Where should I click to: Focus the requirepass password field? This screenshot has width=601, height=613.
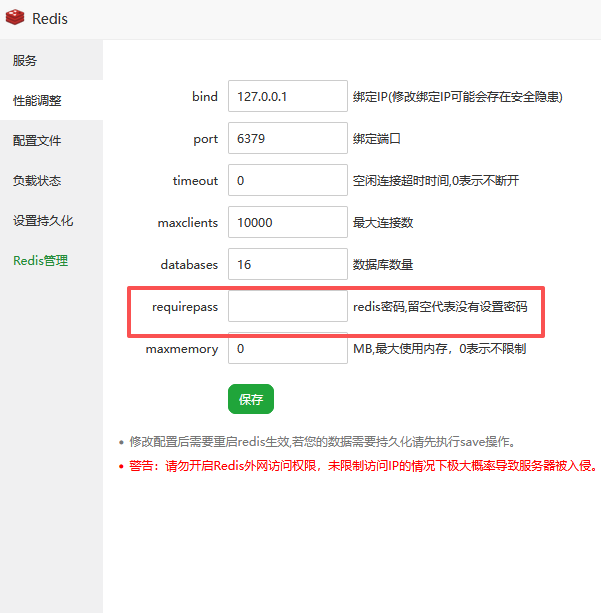(x=288, y=306)
